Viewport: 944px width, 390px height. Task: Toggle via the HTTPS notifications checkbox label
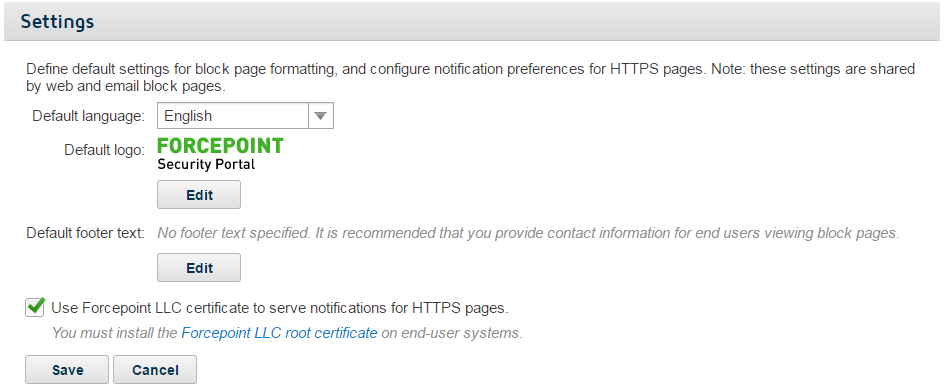280,308
